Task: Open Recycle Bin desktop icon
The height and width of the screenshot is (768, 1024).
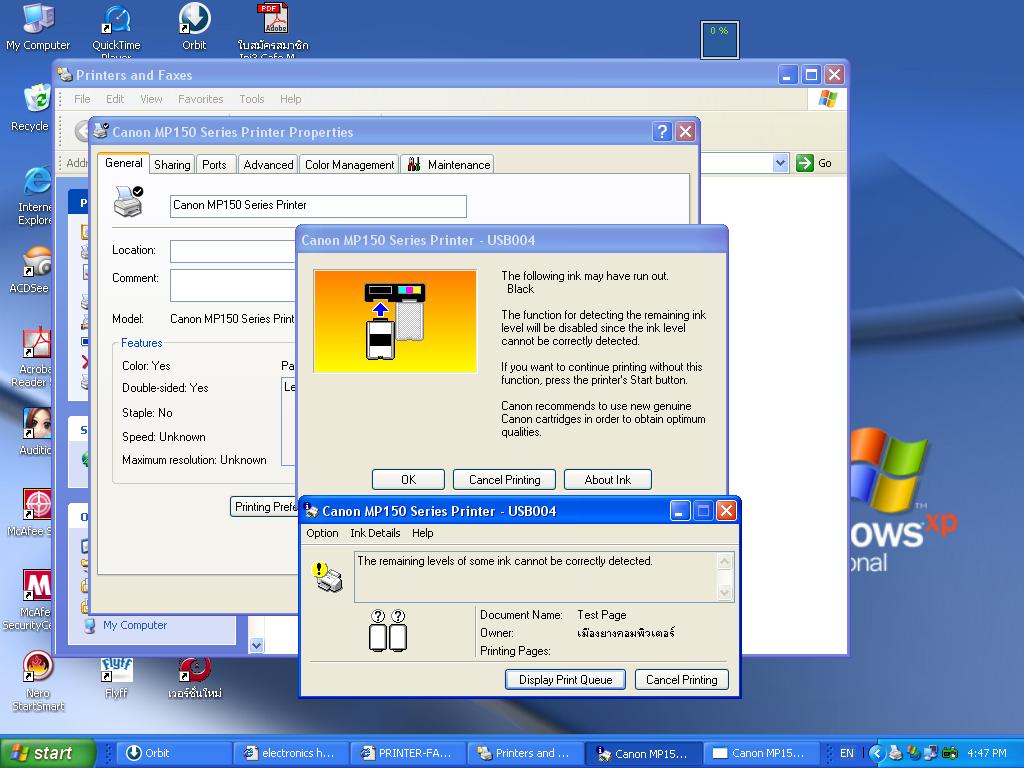Action: pyautogui.click(x=31, y=108)
